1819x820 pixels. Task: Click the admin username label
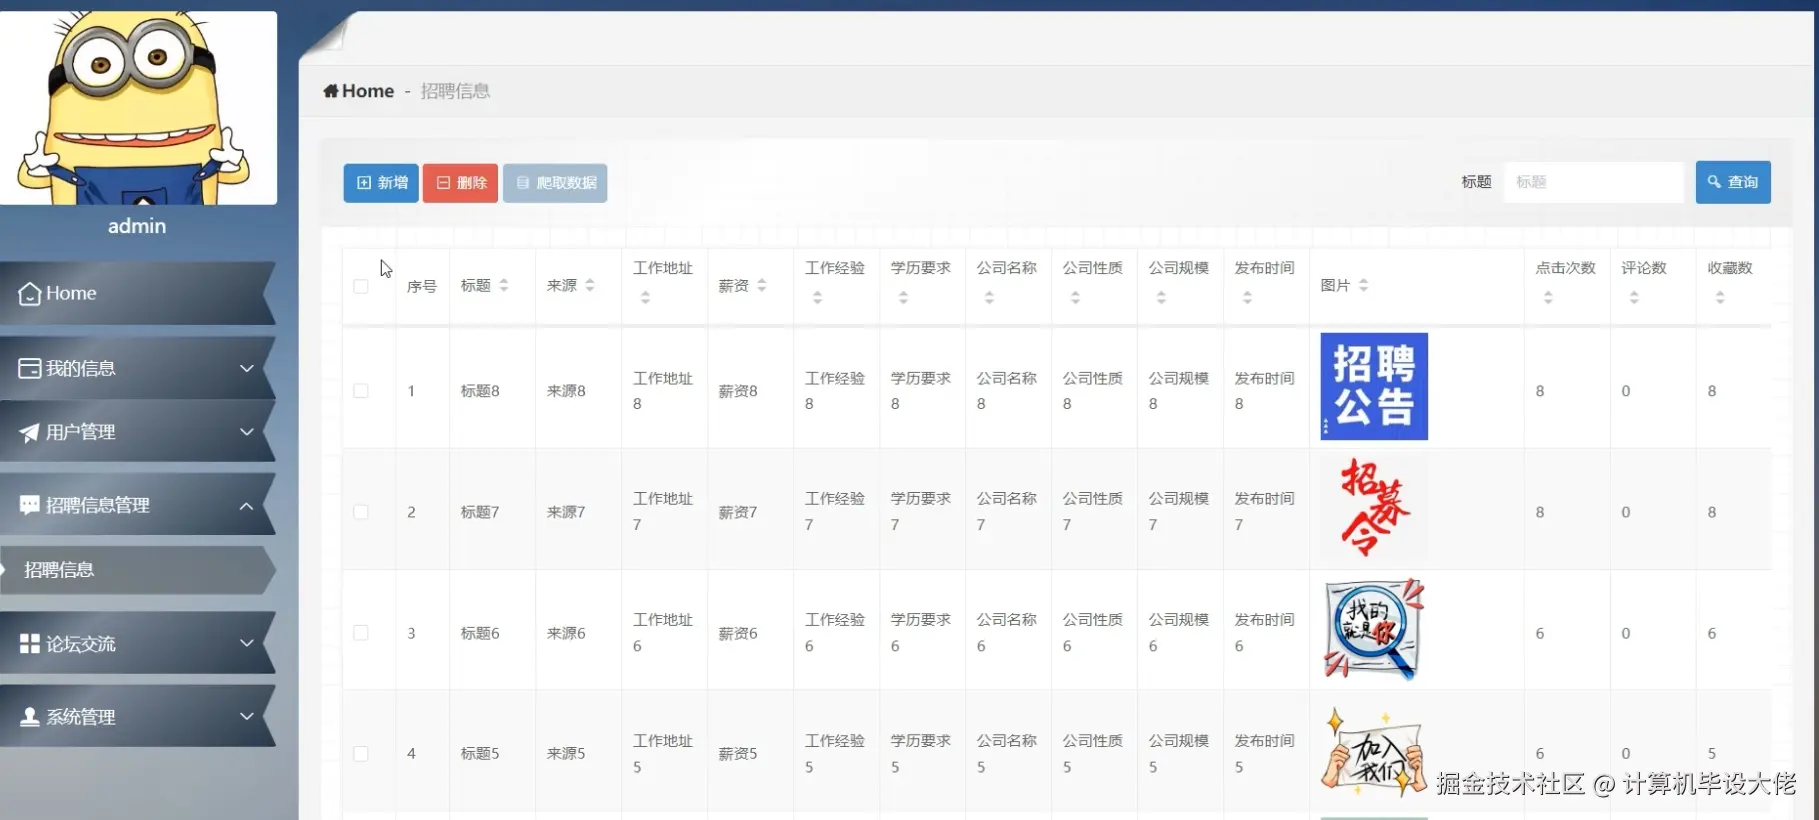coord(137,226)
